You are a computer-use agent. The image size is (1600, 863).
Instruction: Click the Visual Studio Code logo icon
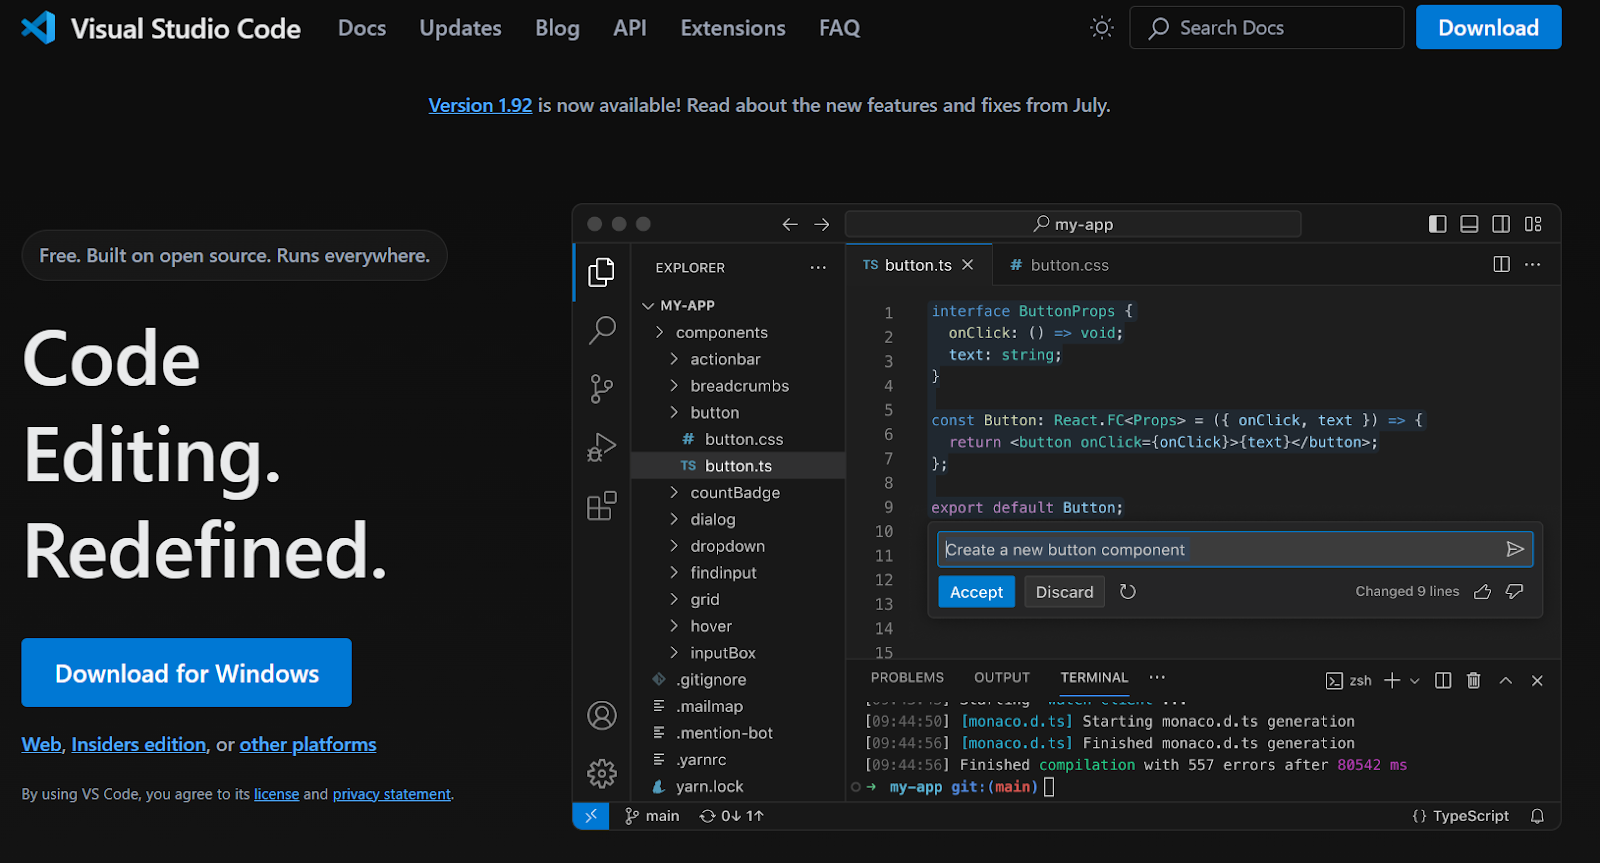tap(39, 27)
